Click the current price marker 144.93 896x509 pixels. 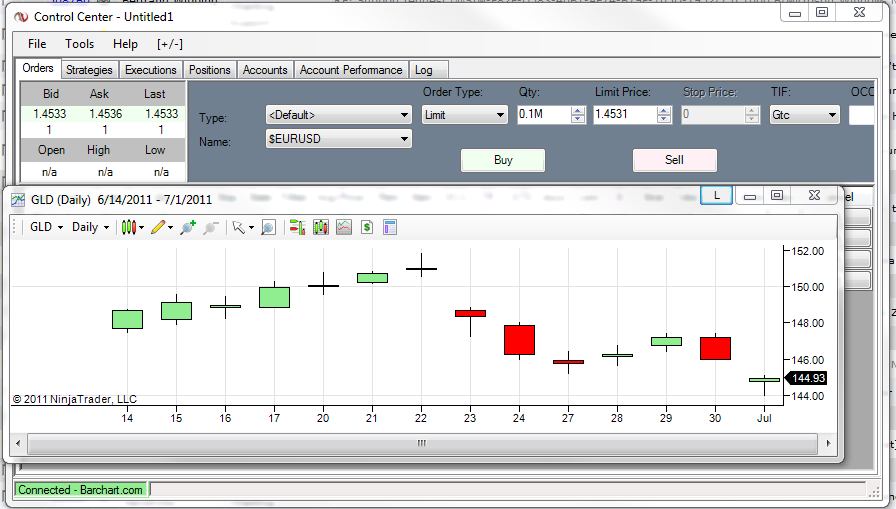806,378
